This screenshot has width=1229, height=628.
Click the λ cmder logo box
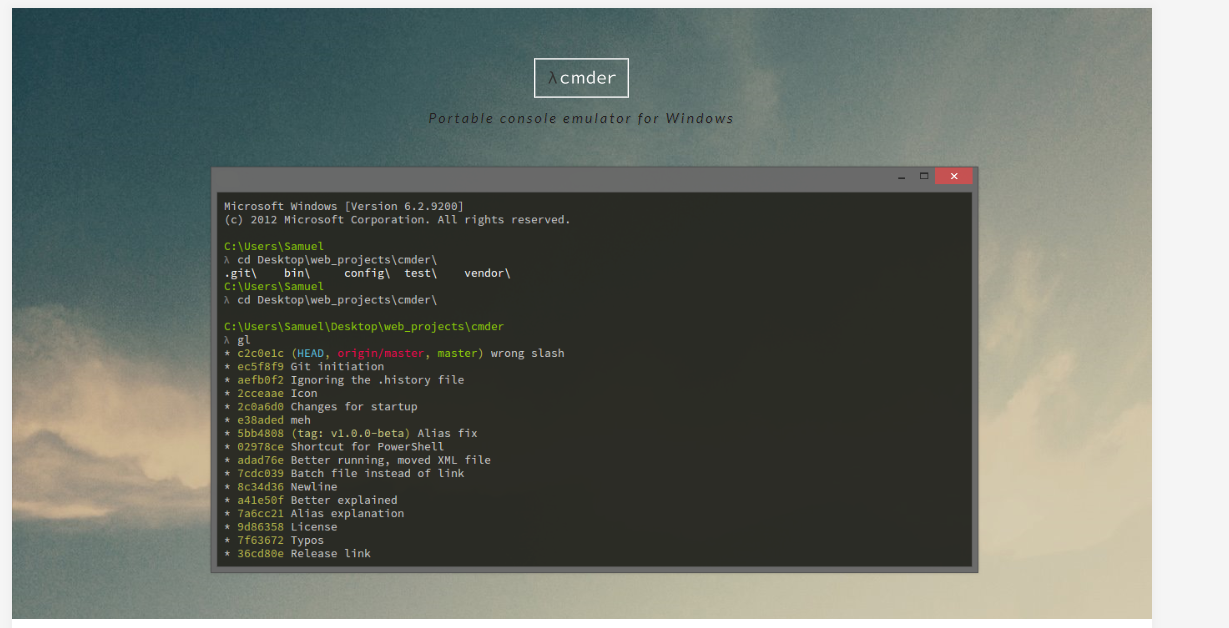tap(581, 78)
